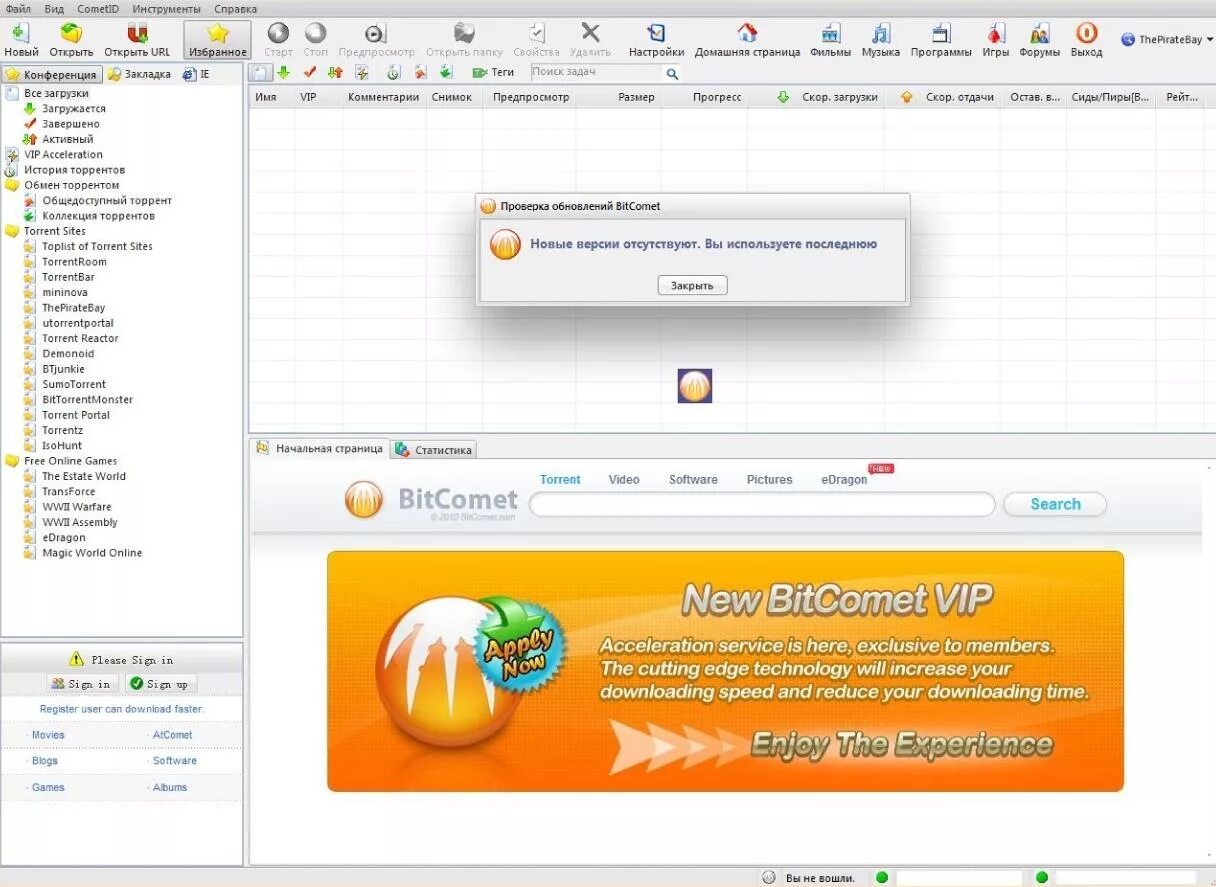Click the active up-down arrows filter icon
This screenshot has height=887, width=1216.
(x=335, y=72)
